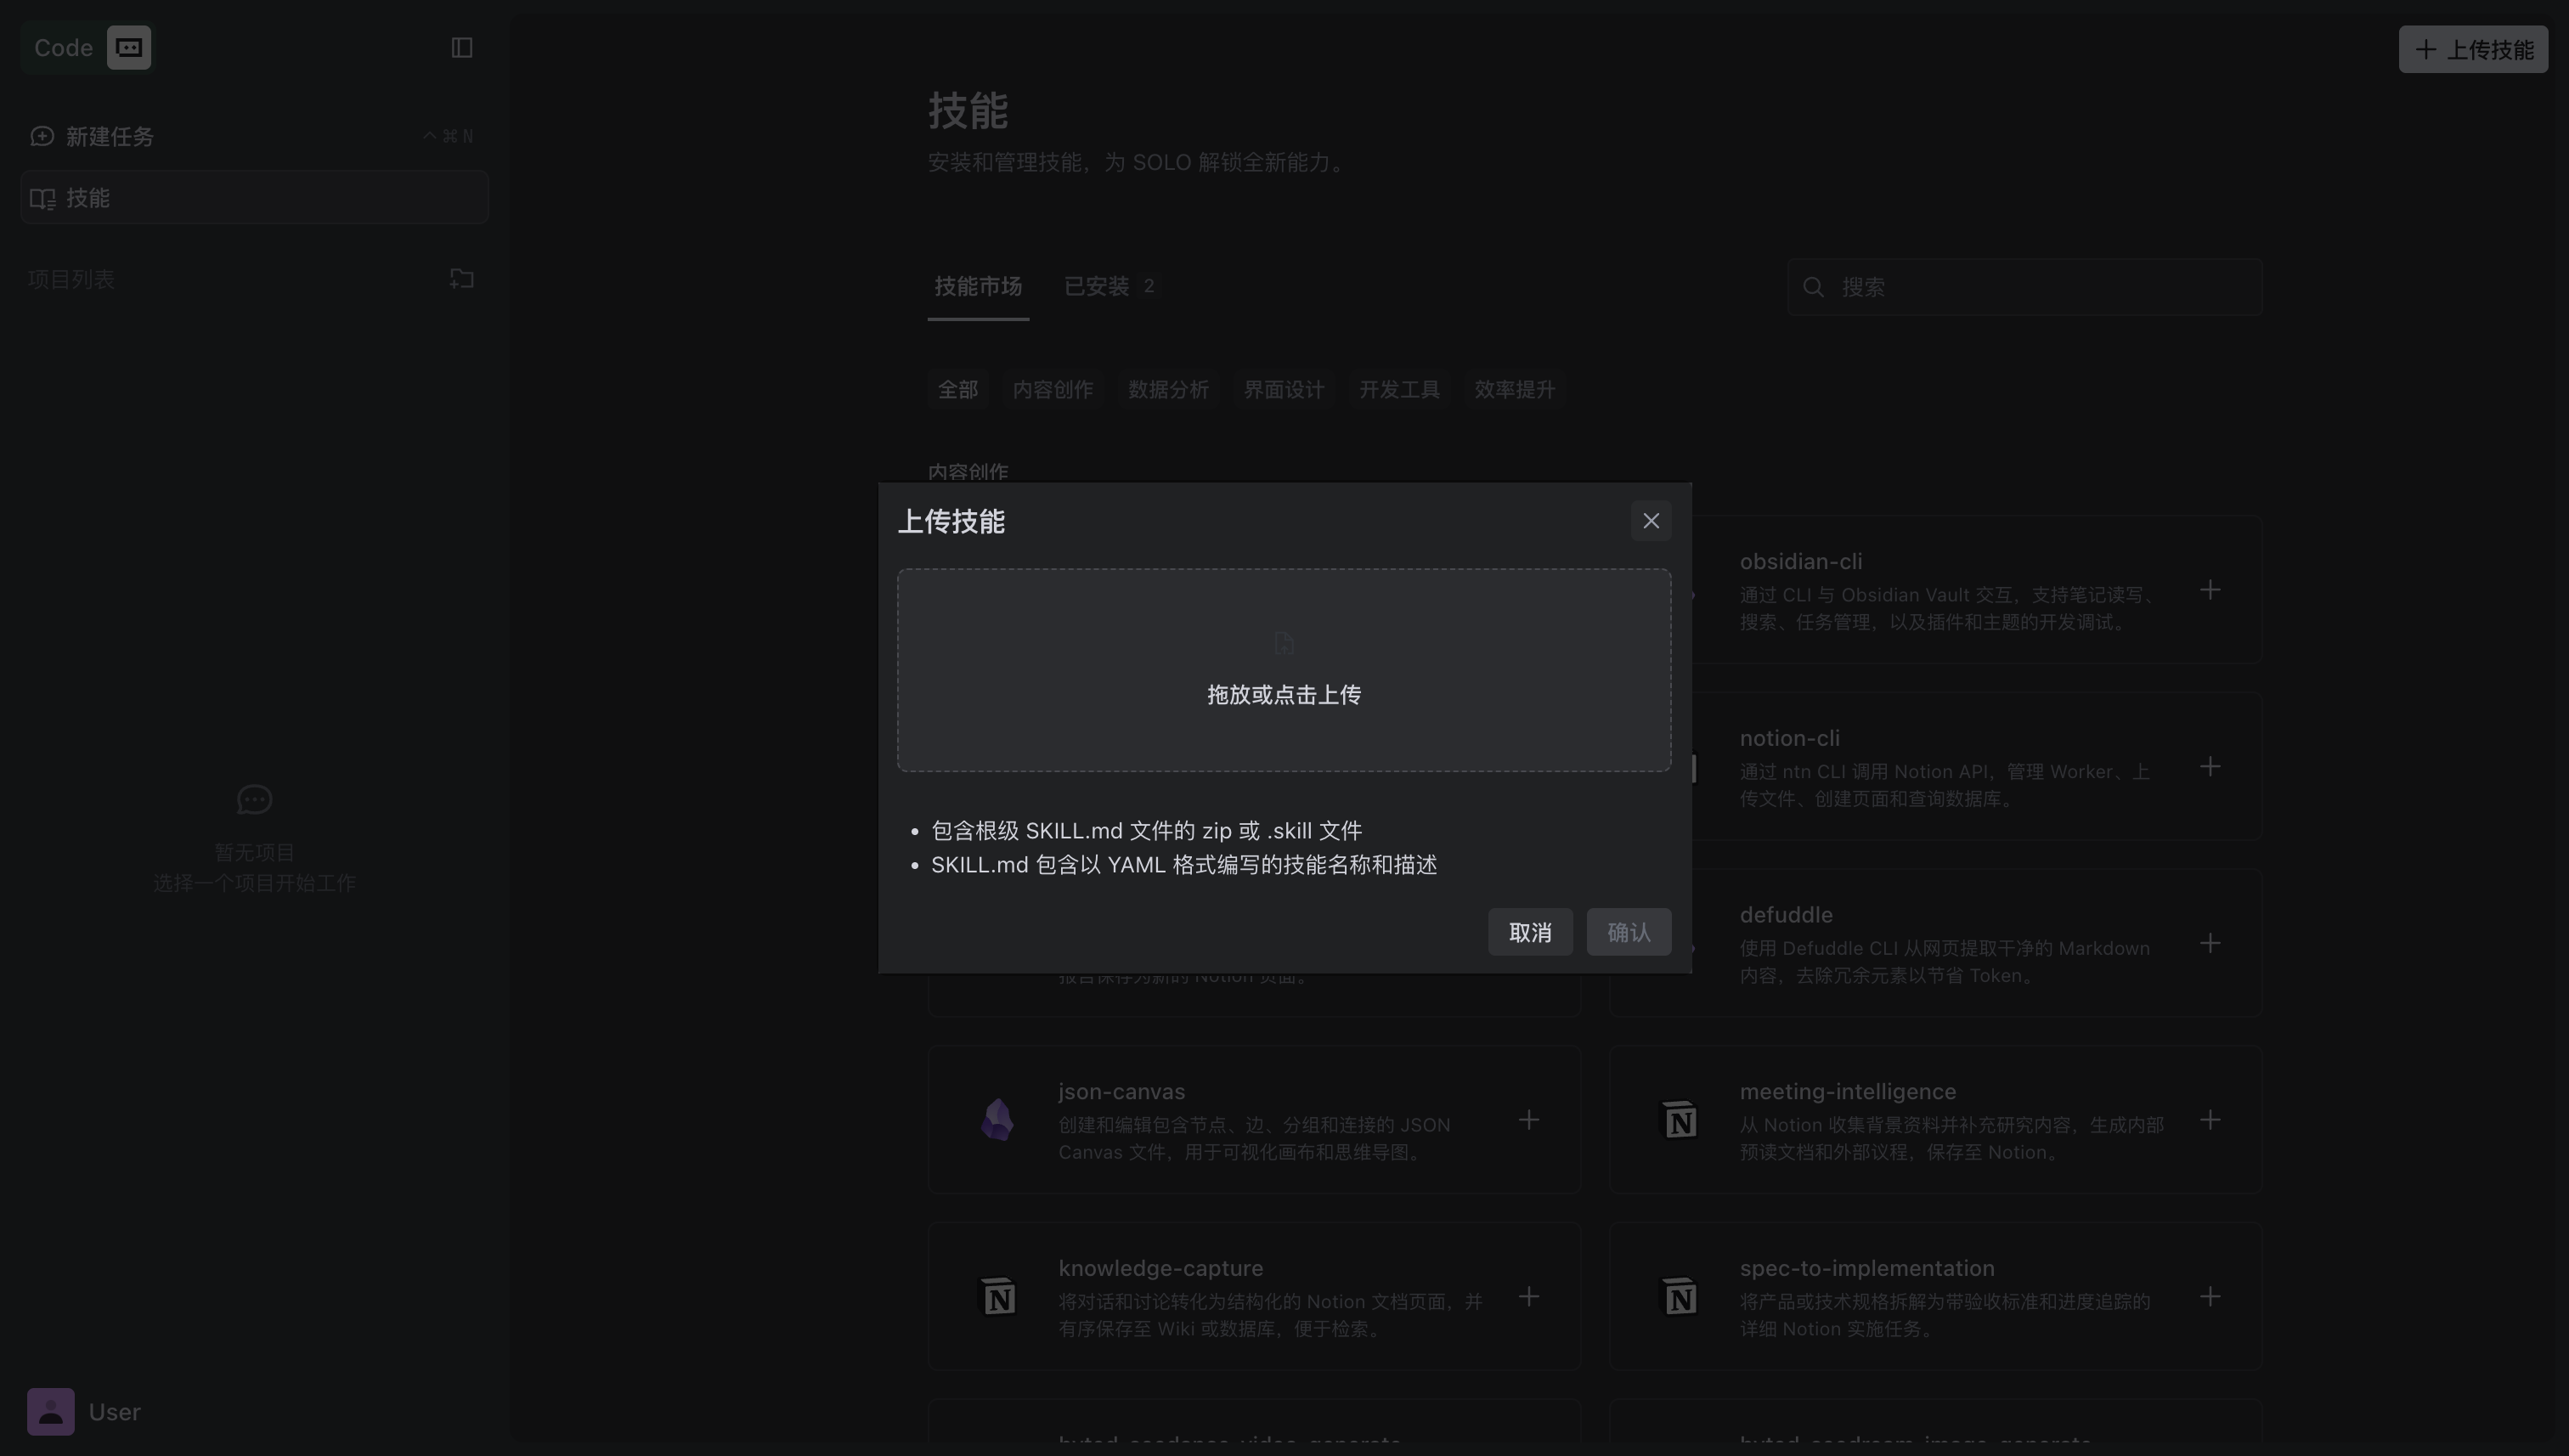Select the 数据分析 category filter
This screenshot has width=2569, height=1456.
[1168, 390]
